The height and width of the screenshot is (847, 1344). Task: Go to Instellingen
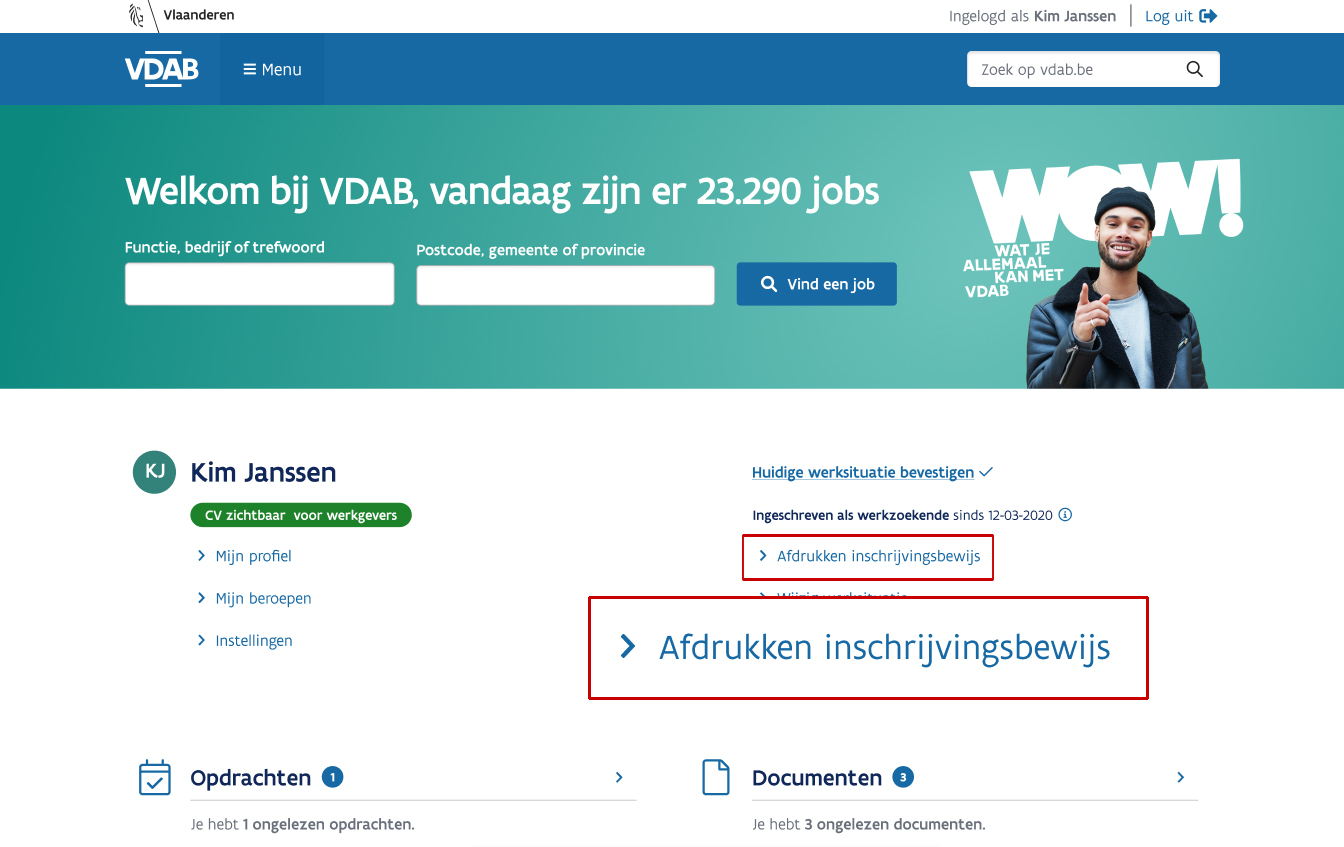click(254, 640)
